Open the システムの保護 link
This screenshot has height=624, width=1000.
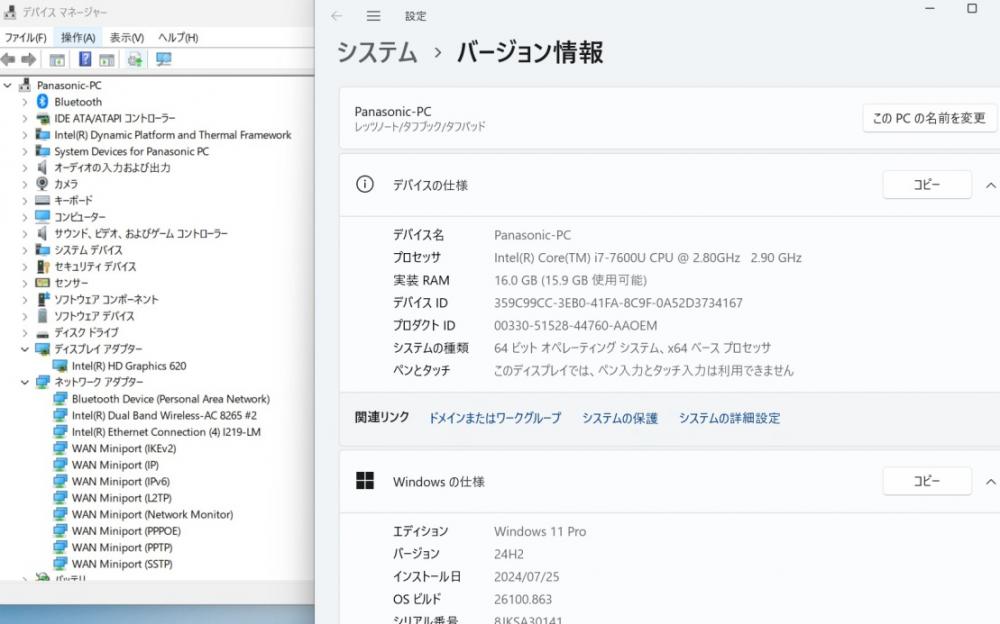(619, 418)
